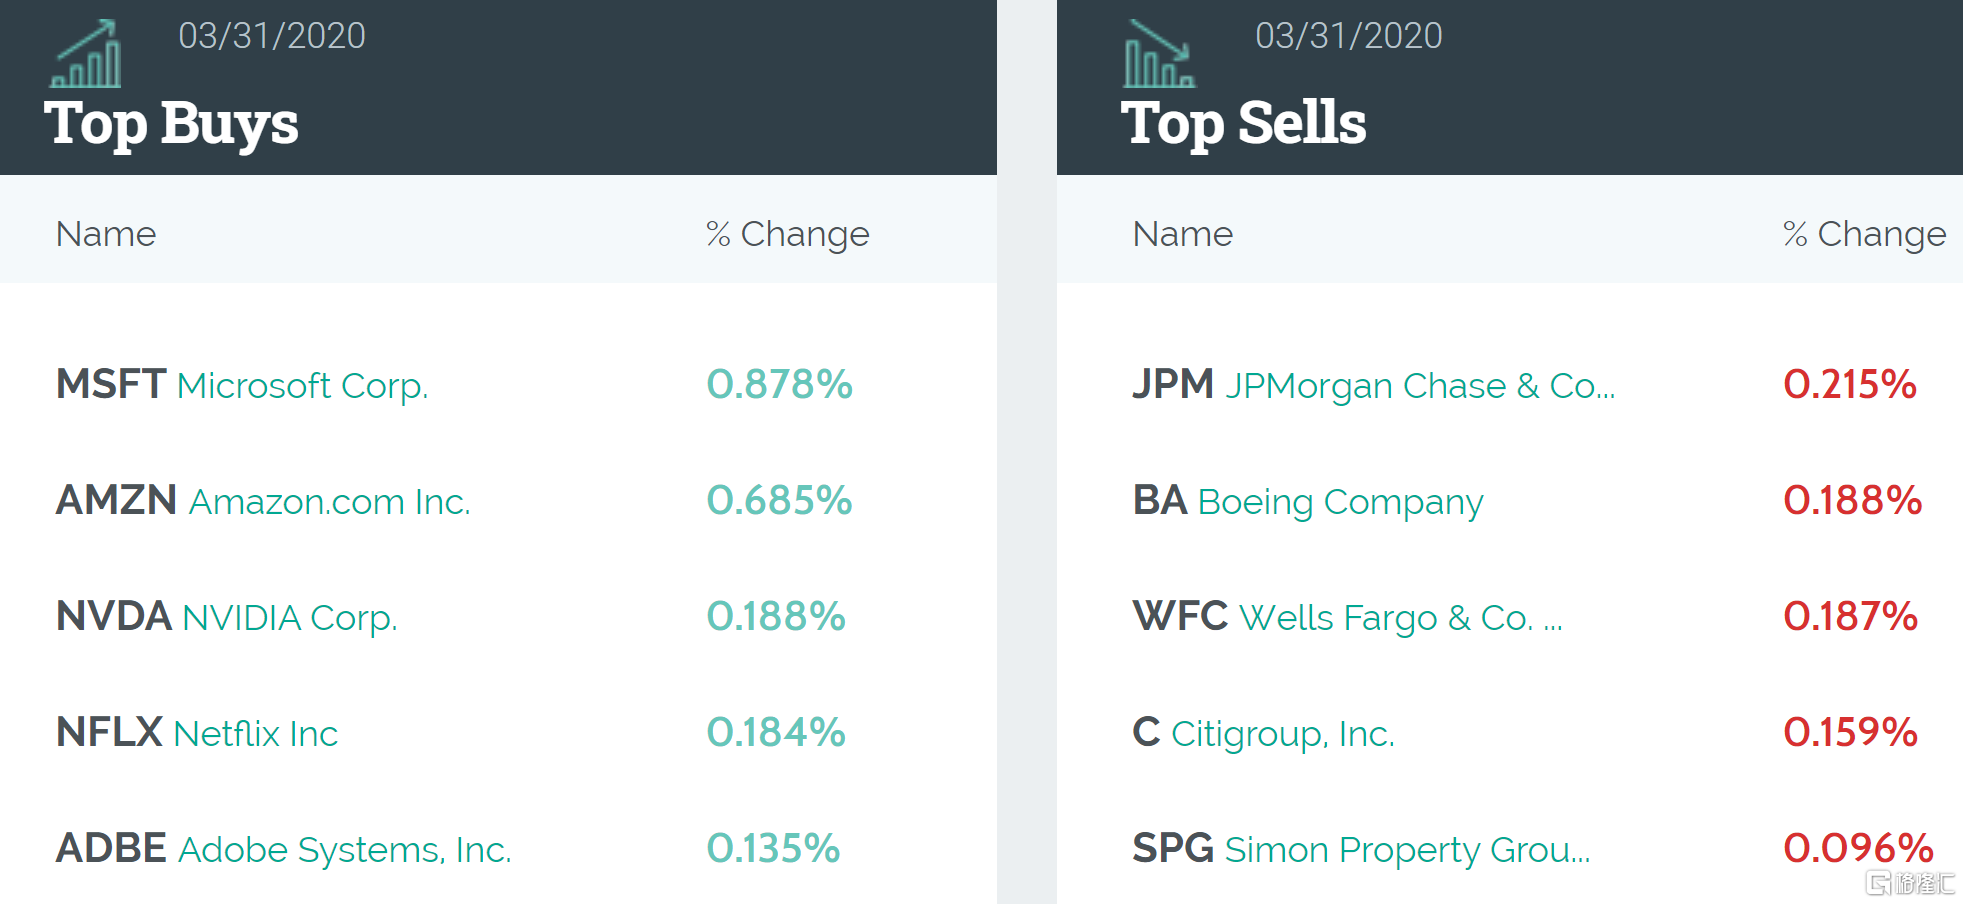Click Name column header in Top Buys
This screenshot has width=1963, height=904.
click(106, 234)
